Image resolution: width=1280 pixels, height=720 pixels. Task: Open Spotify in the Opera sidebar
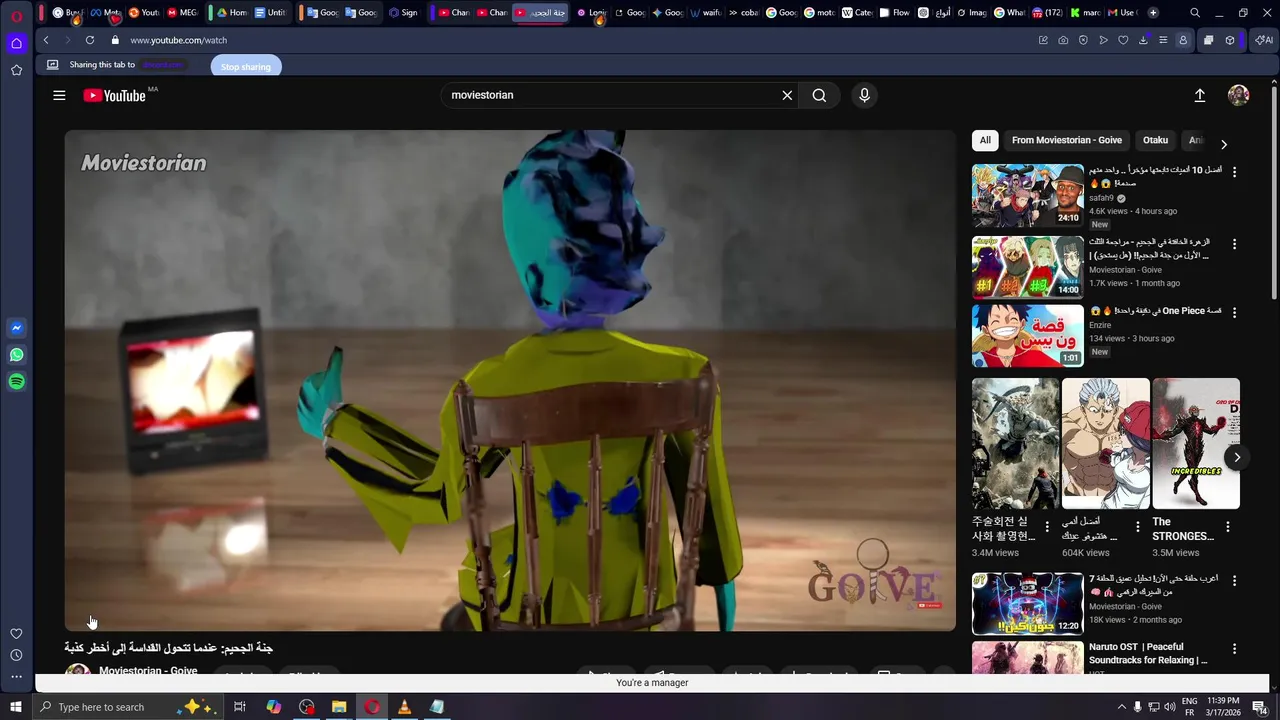[x=16, y=382]
